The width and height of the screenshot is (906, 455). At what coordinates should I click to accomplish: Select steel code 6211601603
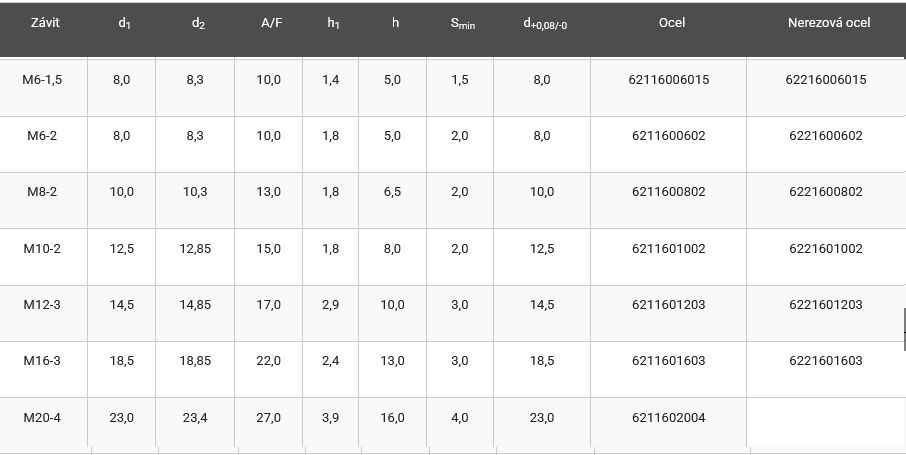click(669, 361)
